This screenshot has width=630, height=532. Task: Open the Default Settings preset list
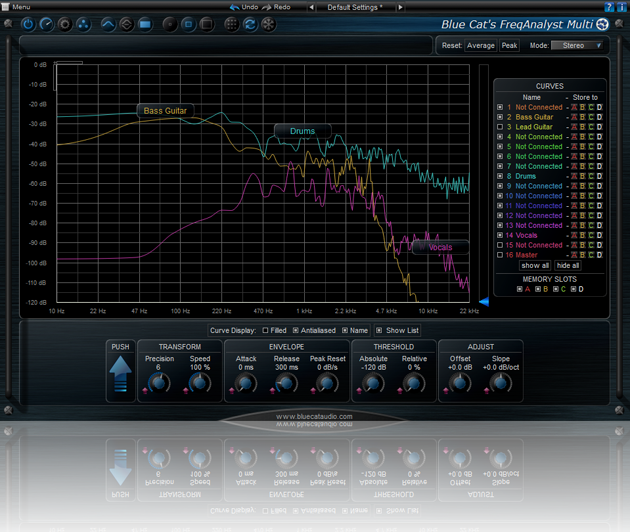[x=355, y=7]
